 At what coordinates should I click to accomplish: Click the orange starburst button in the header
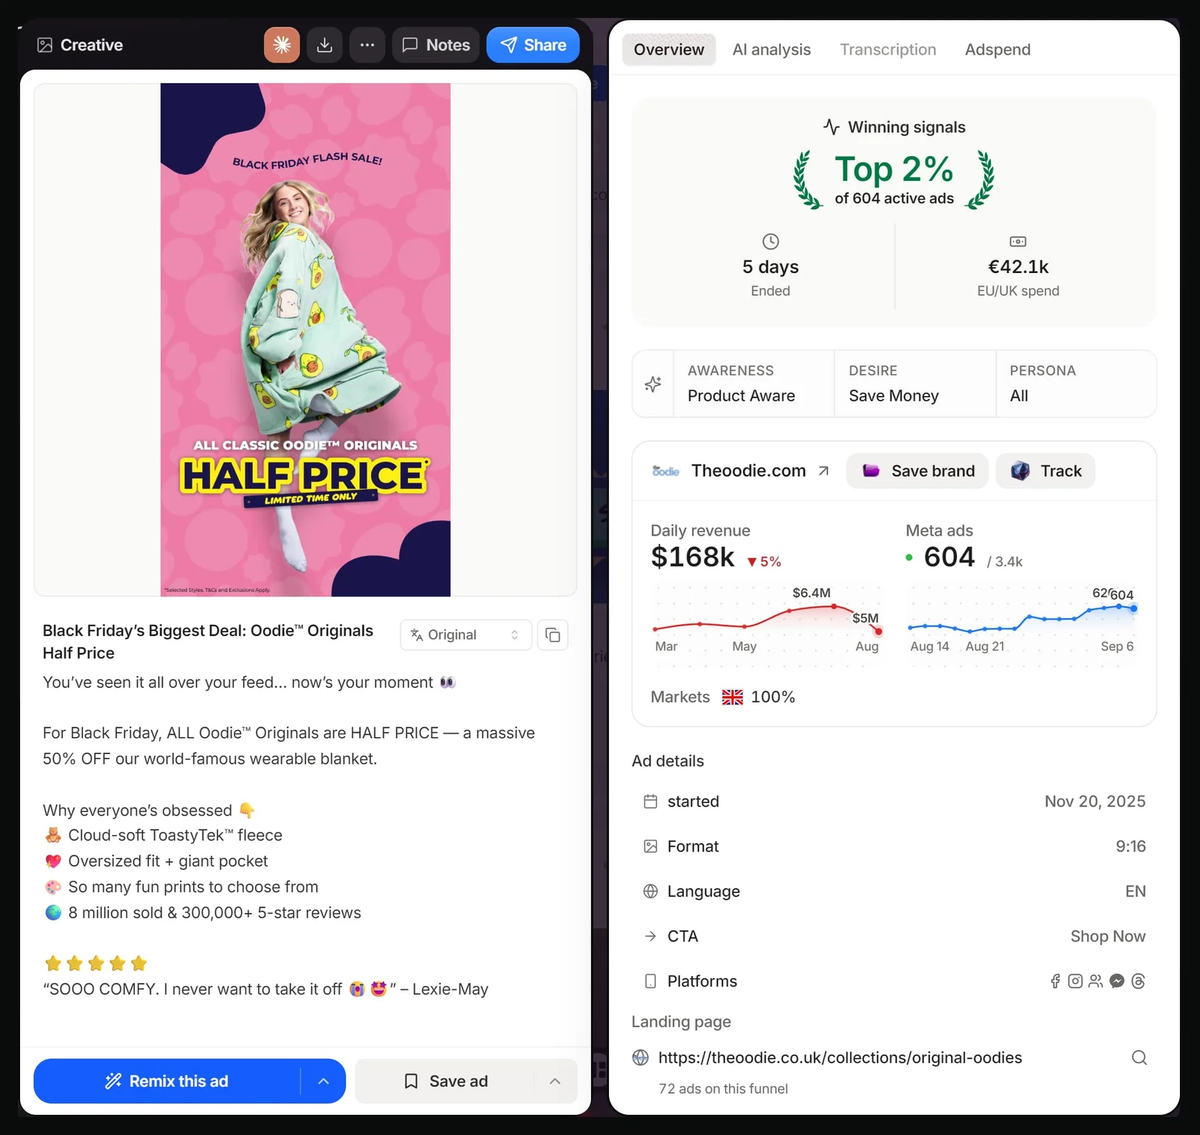[x=282, y=45]
